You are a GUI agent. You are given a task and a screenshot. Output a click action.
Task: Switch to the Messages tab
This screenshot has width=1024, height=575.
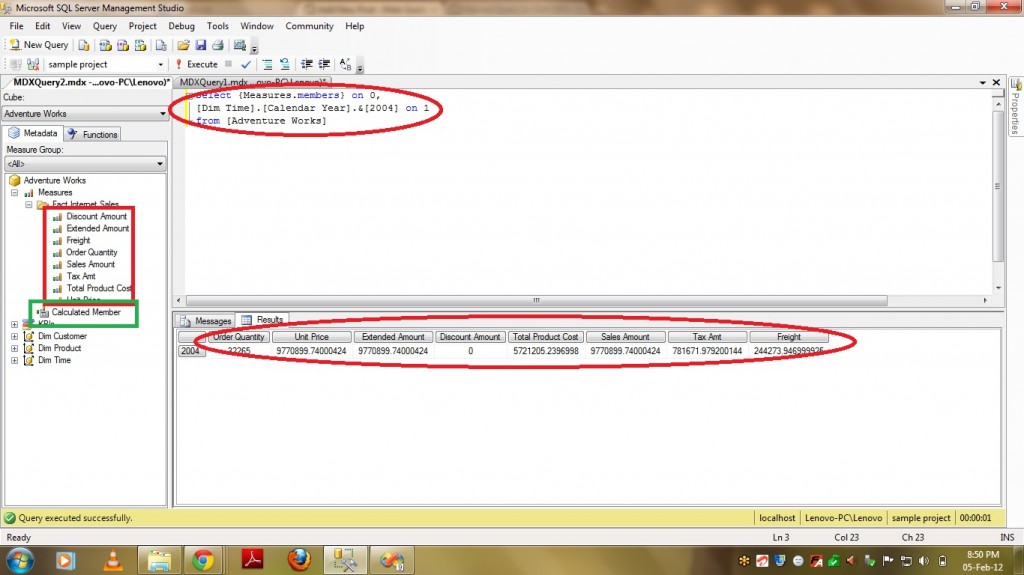pyautogui.click(x=206, y=321)
